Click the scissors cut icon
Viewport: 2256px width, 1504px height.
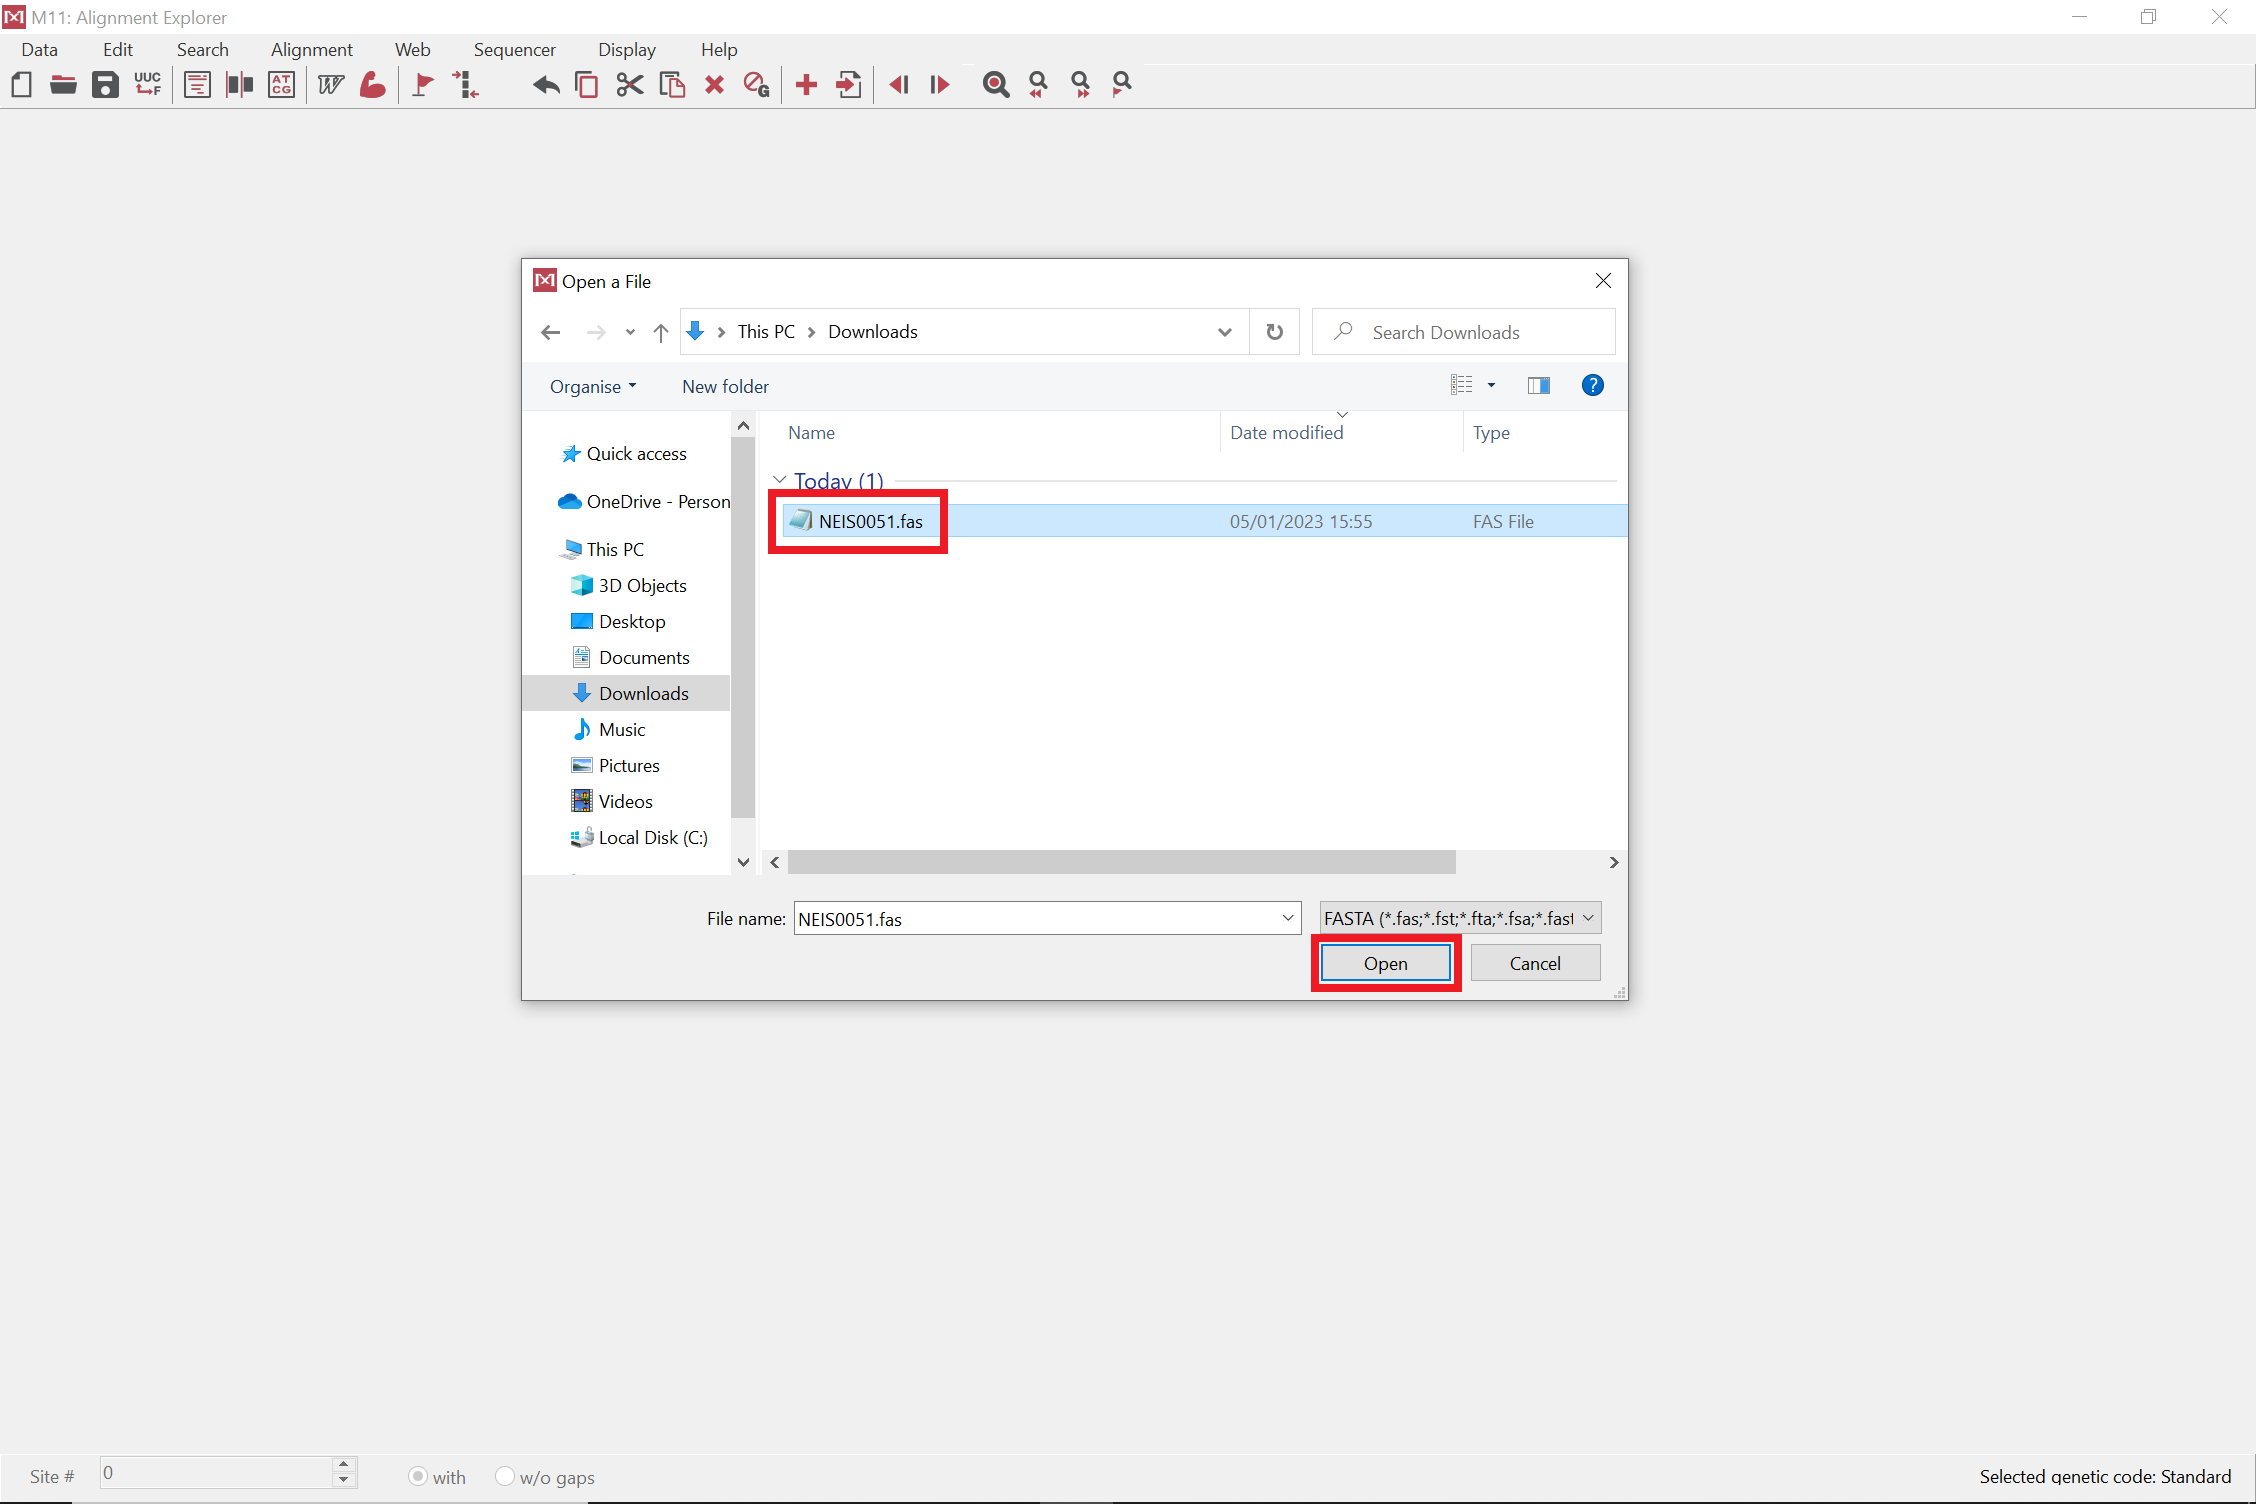(630, 85)
